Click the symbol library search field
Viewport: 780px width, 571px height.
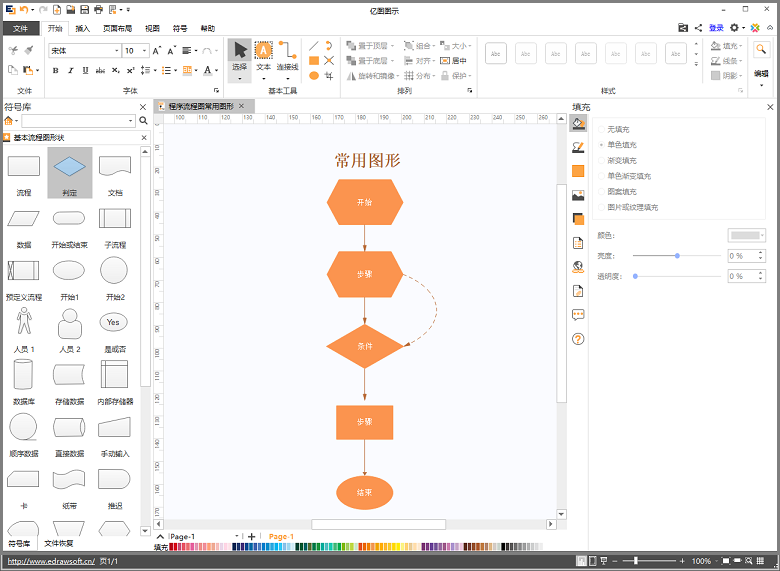(74, 120)
